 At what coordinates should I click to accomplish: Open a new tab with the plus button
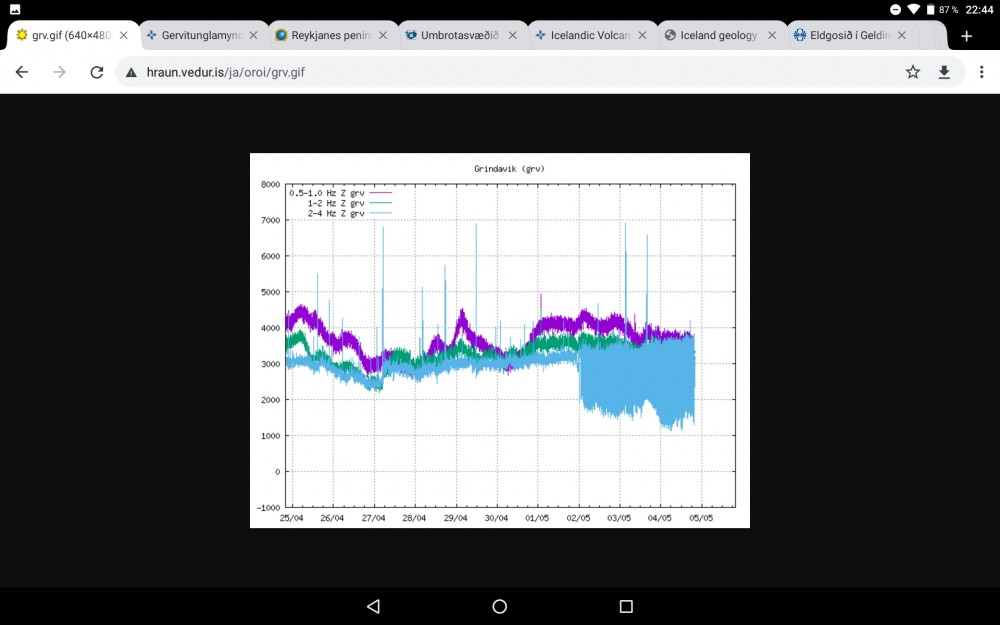click(x=966, y=35)
